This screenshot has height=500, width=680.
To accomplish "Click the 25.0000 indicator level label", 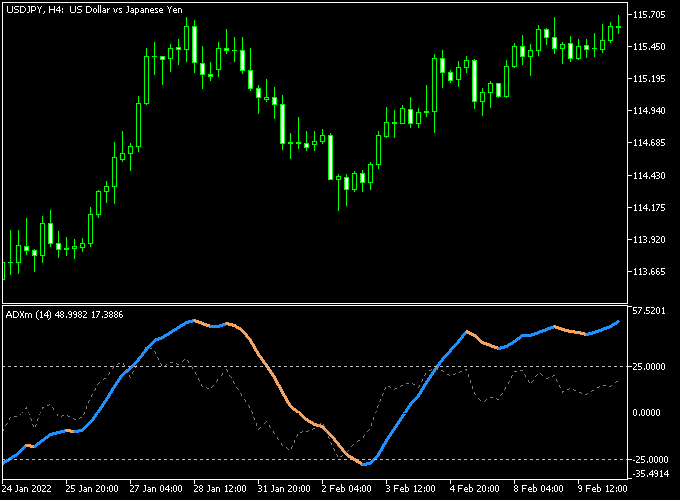I will pos(649,366).
